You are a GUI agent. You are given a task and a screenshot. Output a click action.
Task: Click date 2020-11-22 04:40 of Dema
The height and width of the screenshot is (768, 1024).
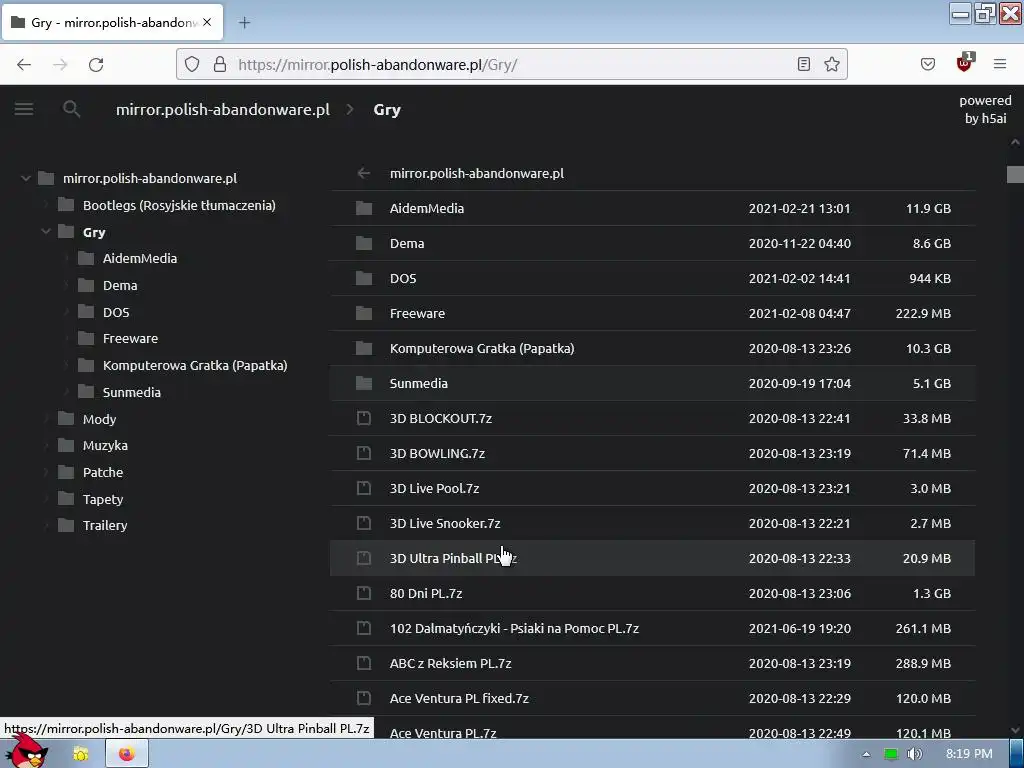tap(799, 244)
